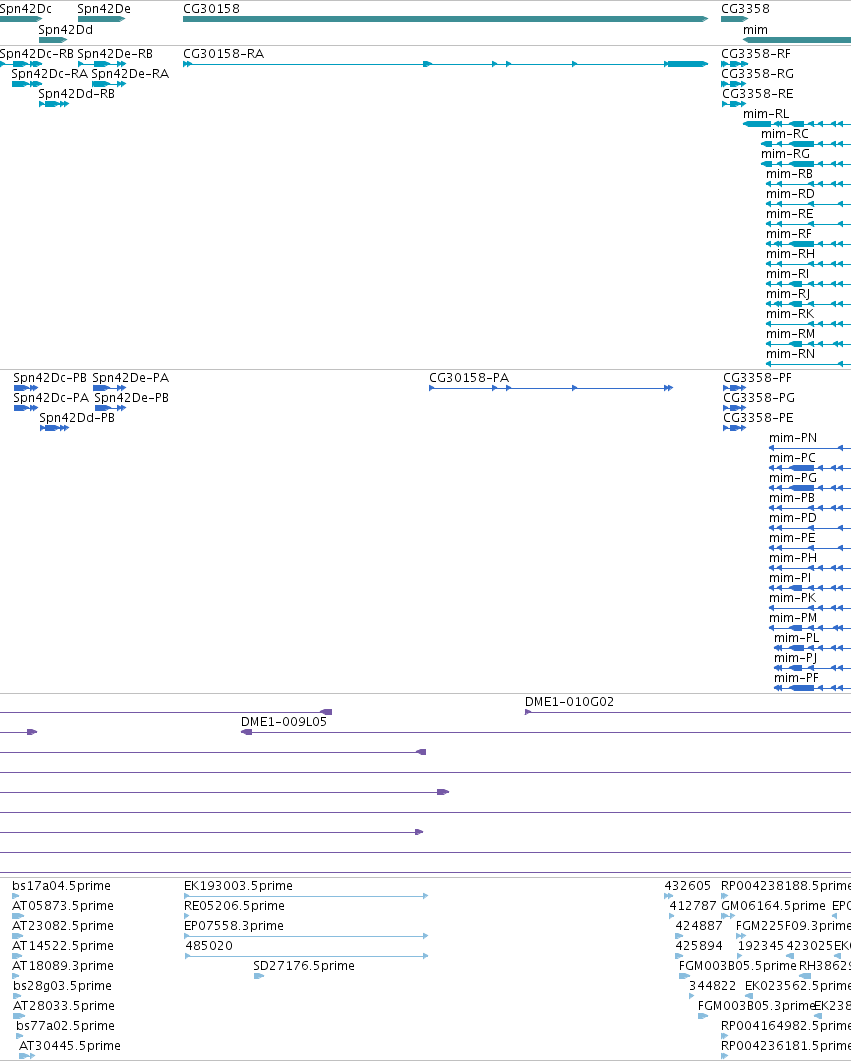Click the CG30158 gene name
851x1061 pixels.
coord(211,9)
